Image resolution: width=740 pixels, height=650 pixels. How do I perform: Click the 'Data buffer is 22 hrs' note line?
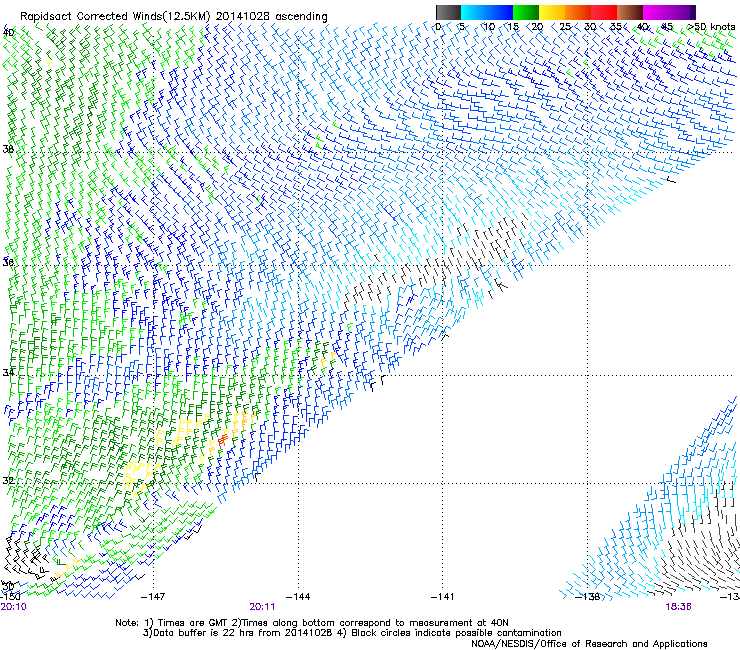352,633
